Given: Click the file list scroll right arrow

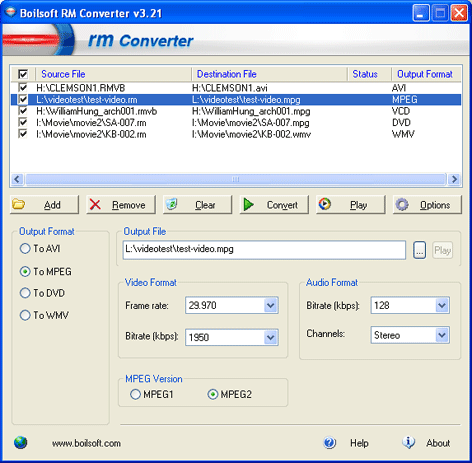Looking at the screenshot, I should [454, 179].
